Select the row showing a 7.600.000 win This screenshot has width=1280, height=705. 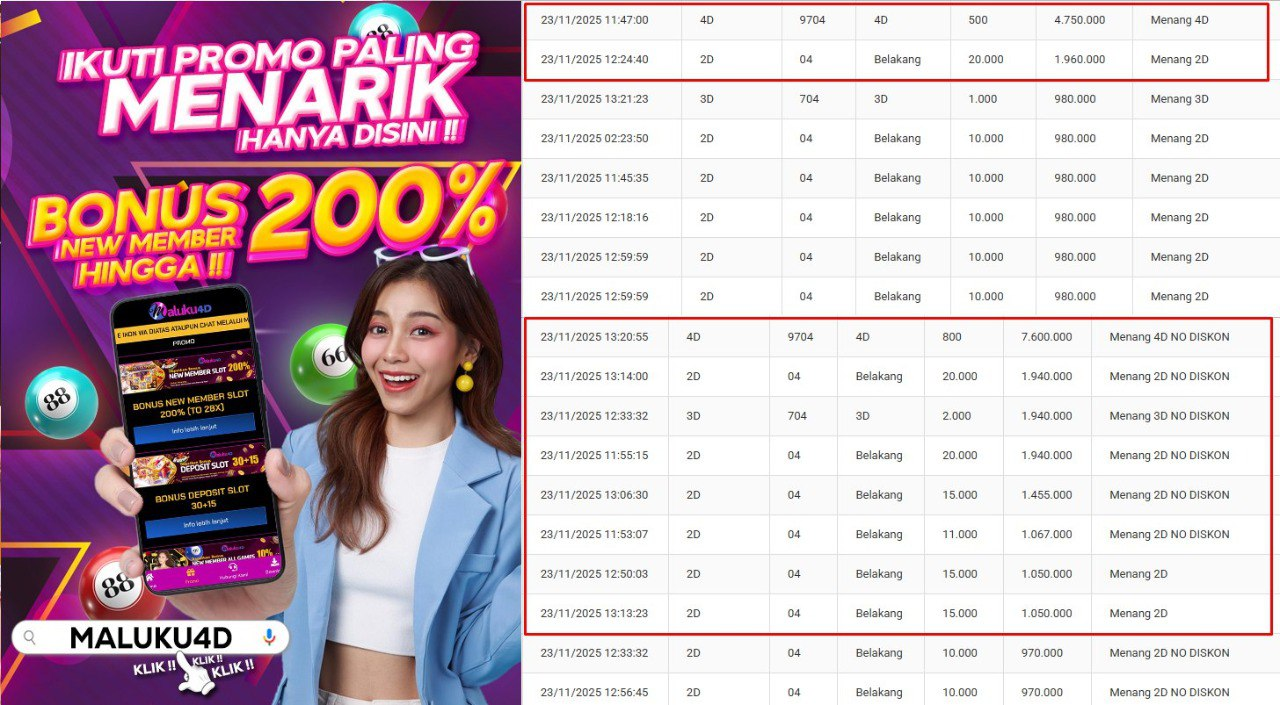(x=897, y=337)
